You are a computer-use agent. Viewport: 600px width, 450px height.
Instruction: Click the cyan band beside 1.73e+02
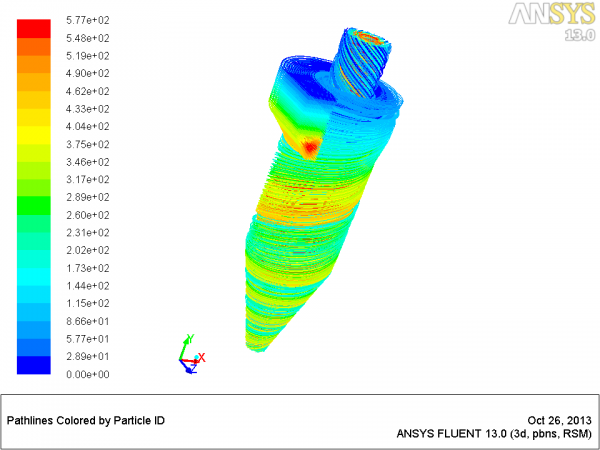coord(34,277)
